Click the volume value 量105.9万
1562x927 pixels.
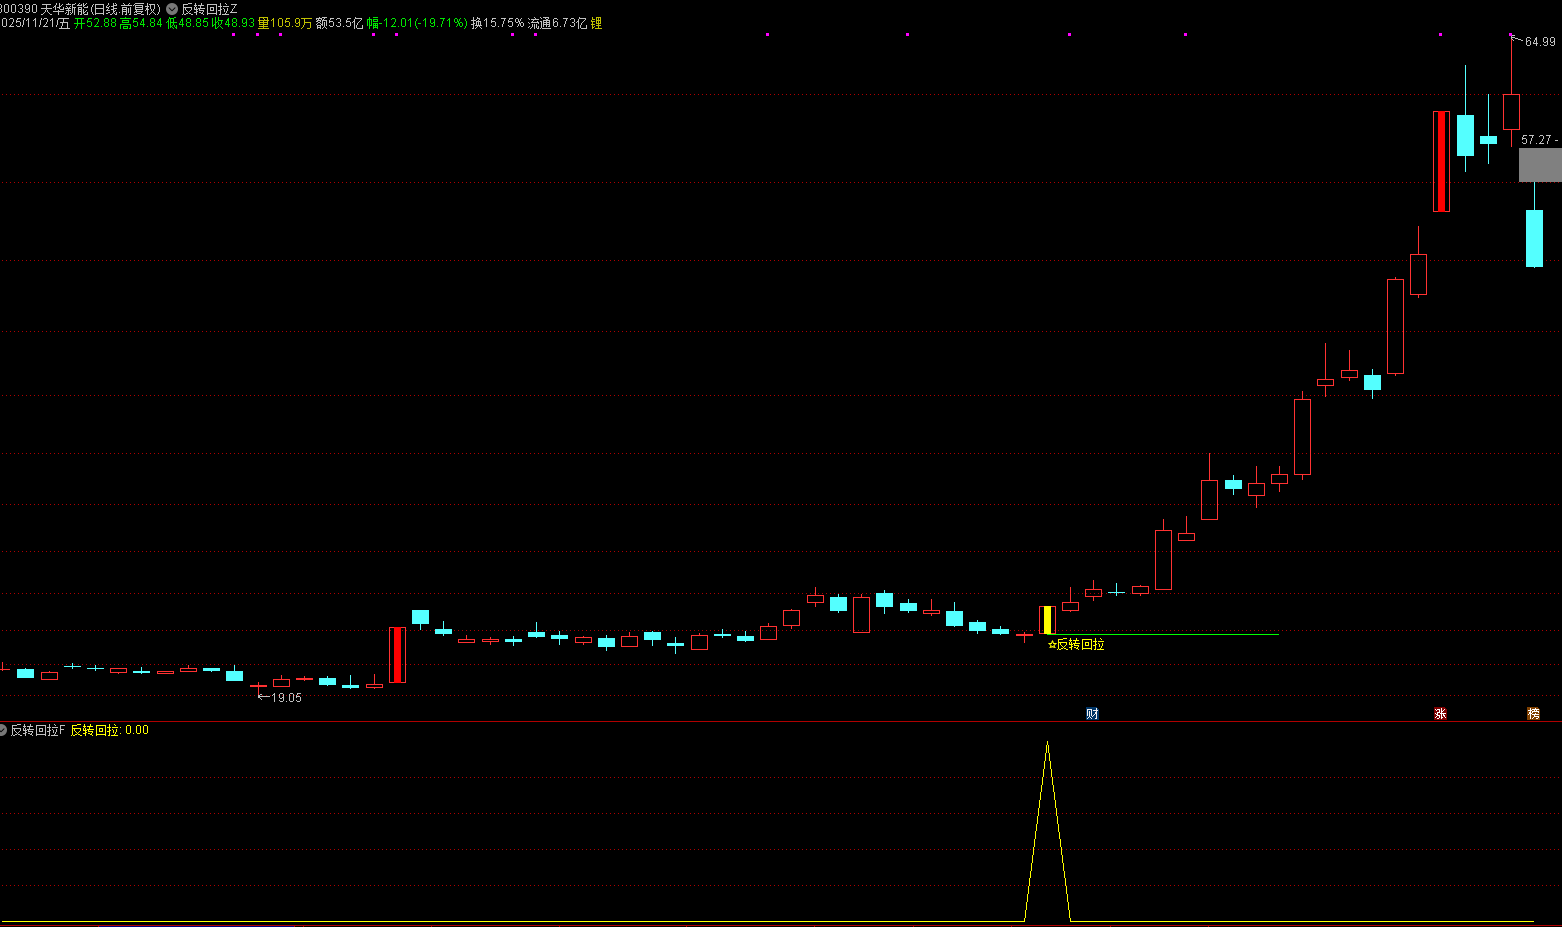[x=285, y=23]
